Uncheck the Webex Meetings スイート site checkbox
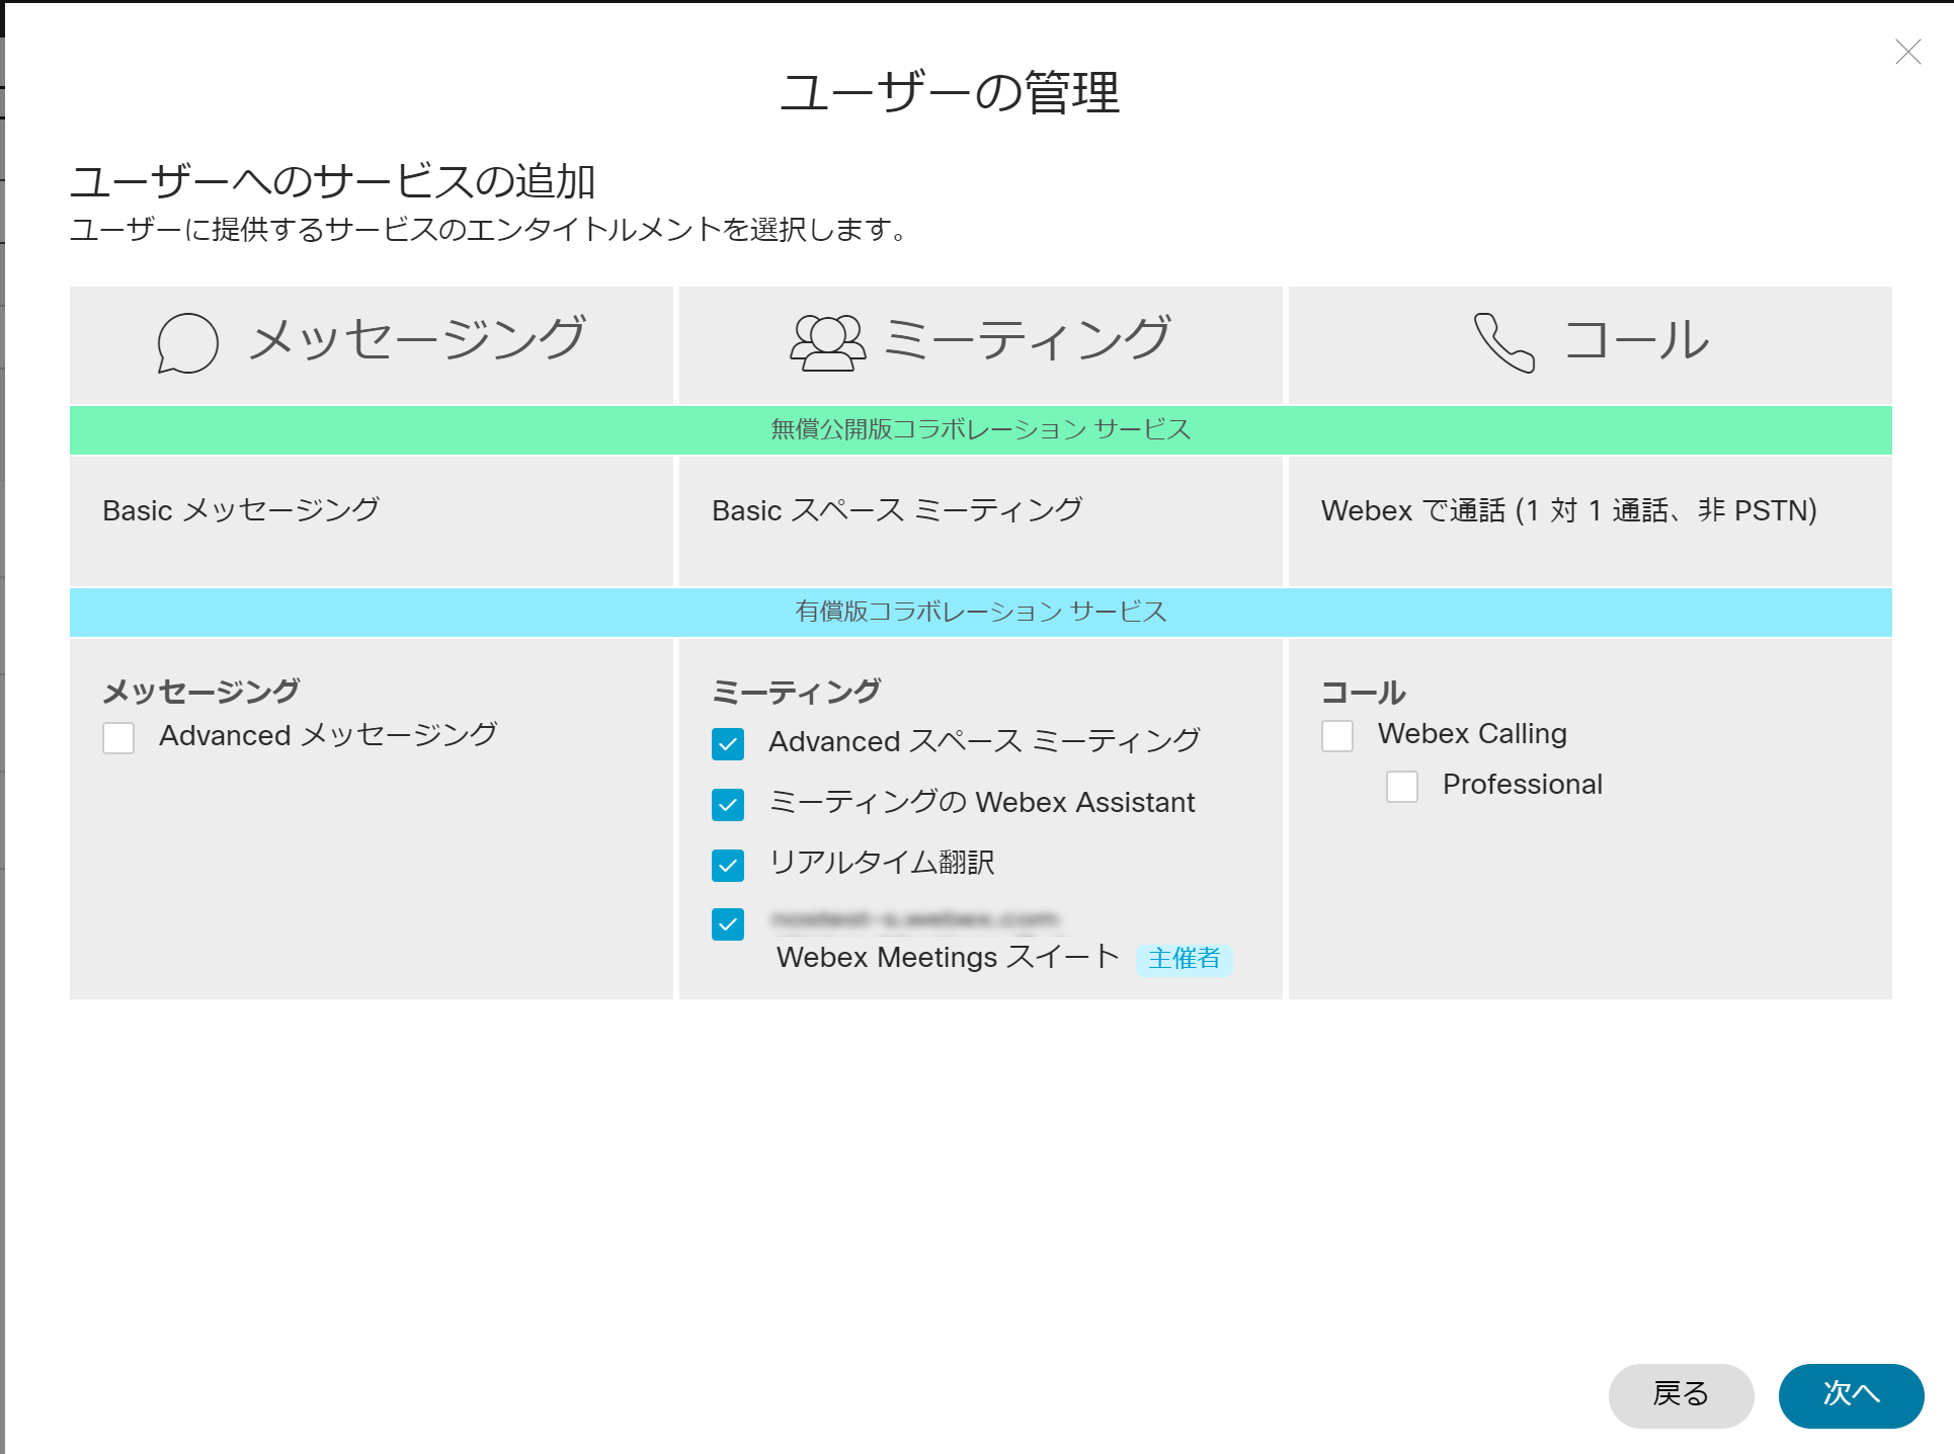 pyautogui.click(x=728, y=924)
